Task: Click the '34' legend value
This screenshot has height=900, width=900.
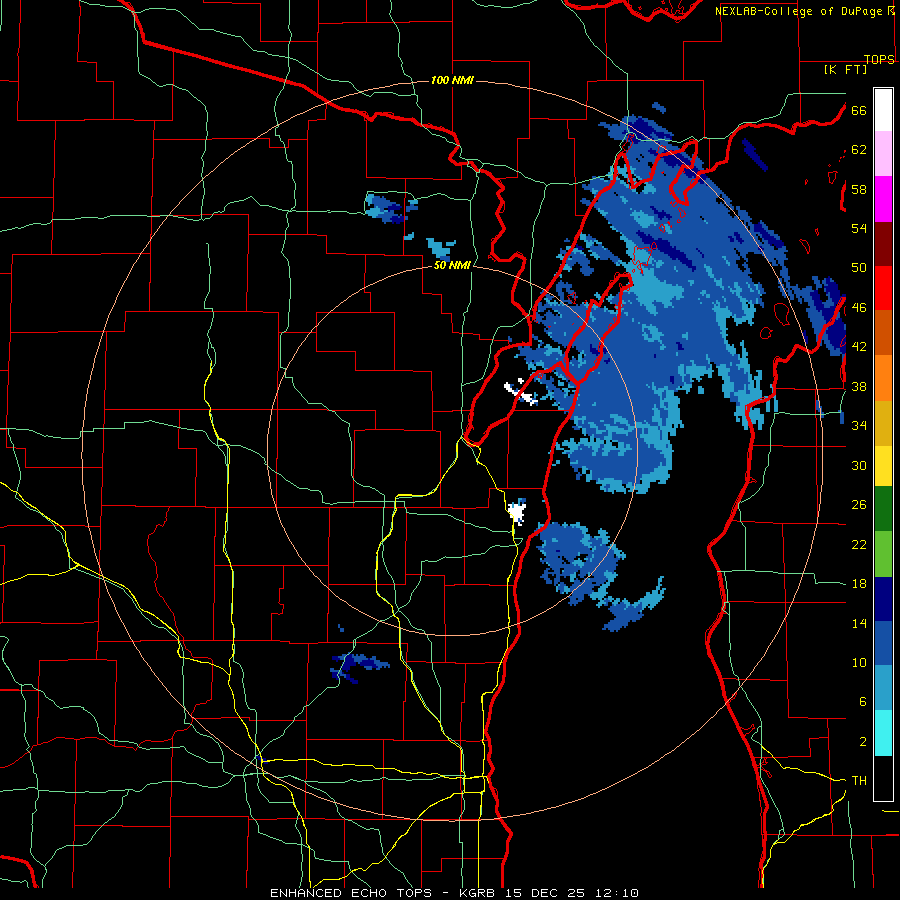Action: click(859, 426)
